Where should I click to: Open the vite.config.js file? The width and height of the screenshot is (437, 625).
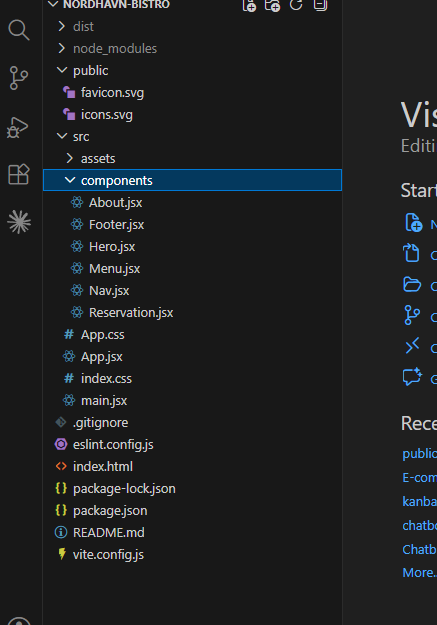click(x=192, y=554)
